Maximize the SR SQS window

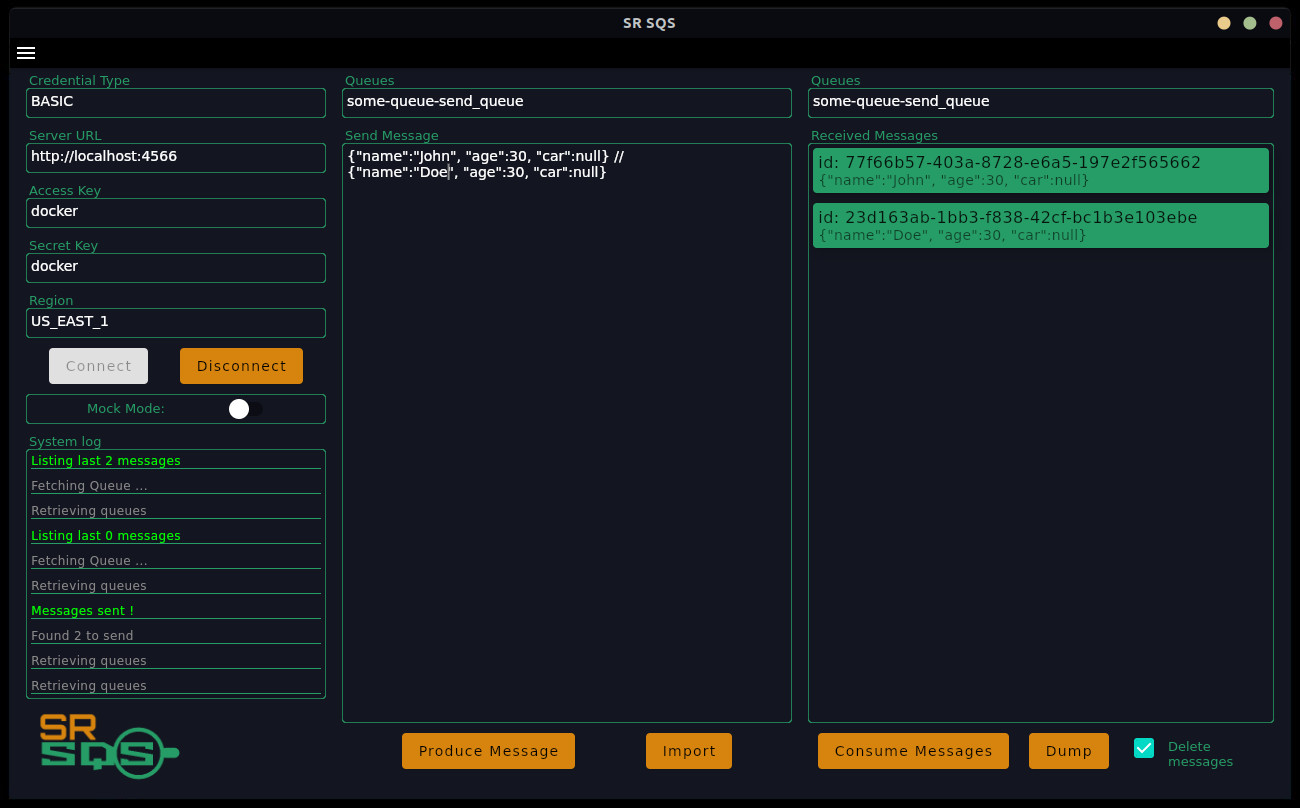point(1250,23)
